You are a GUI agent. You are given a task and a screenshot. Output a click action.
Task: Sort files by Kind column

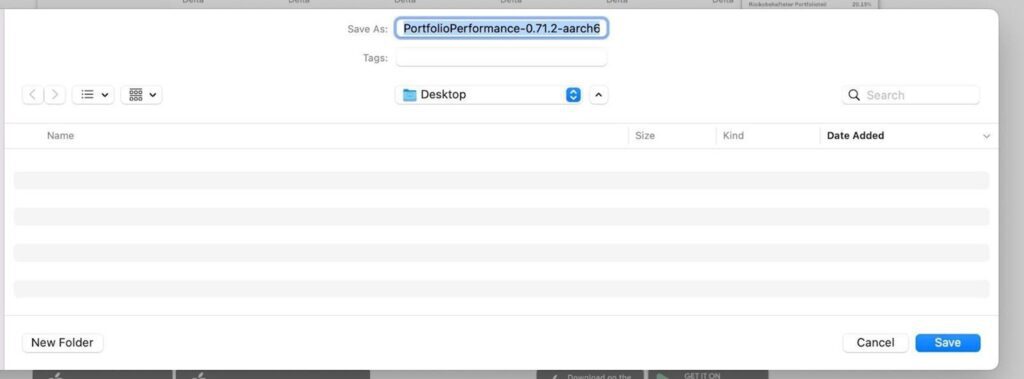click(733, 135)
